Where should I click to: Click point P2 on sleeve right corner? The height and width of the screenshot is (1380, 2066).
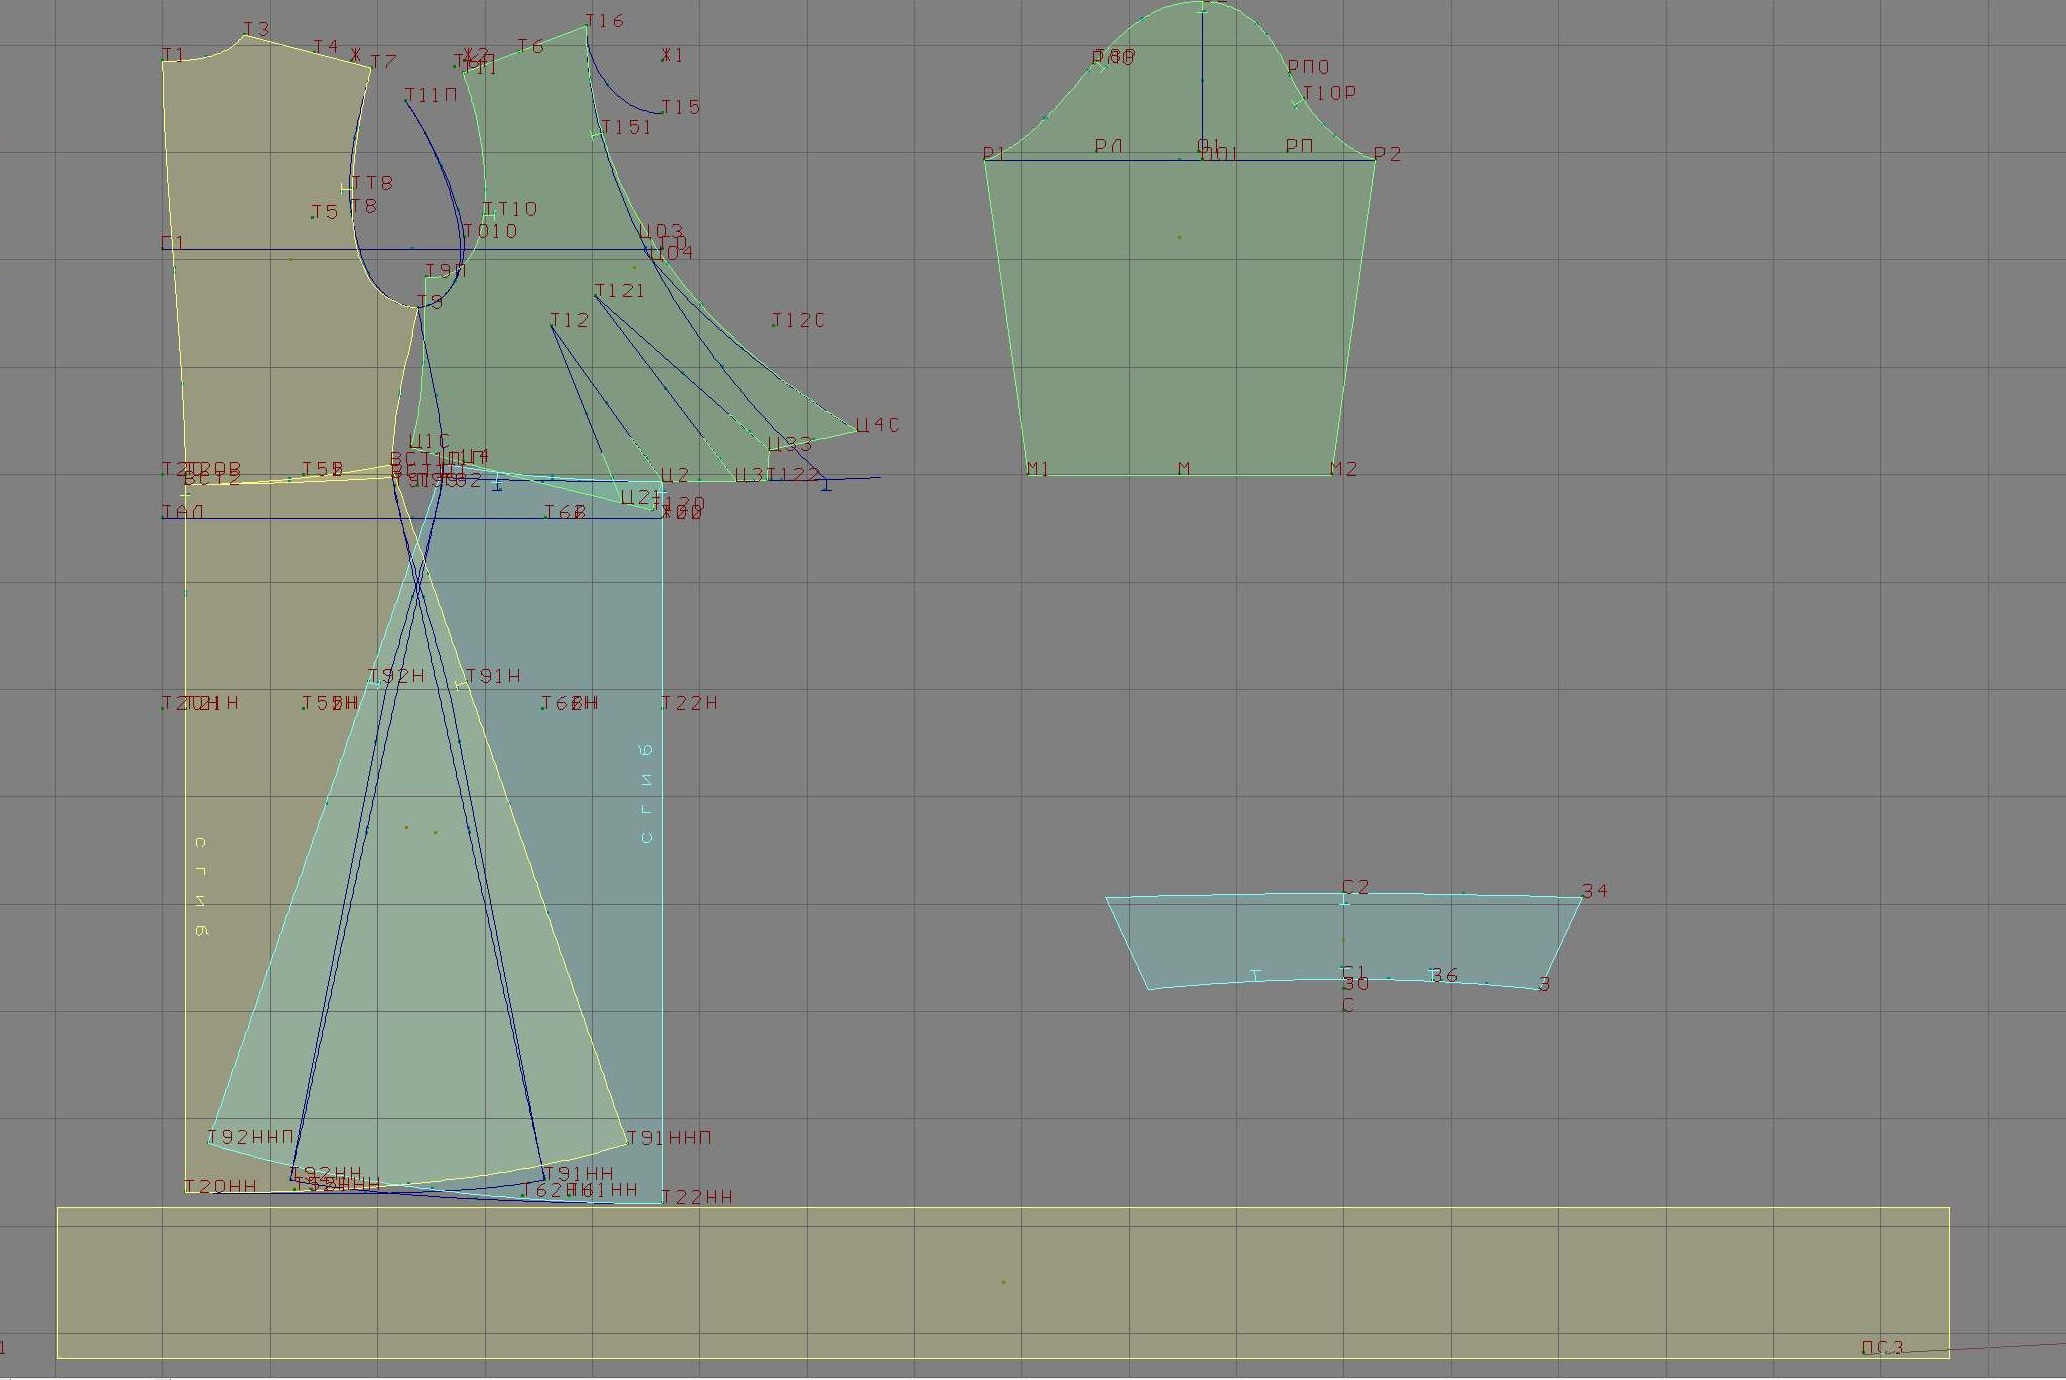[x=1375, y=160]
